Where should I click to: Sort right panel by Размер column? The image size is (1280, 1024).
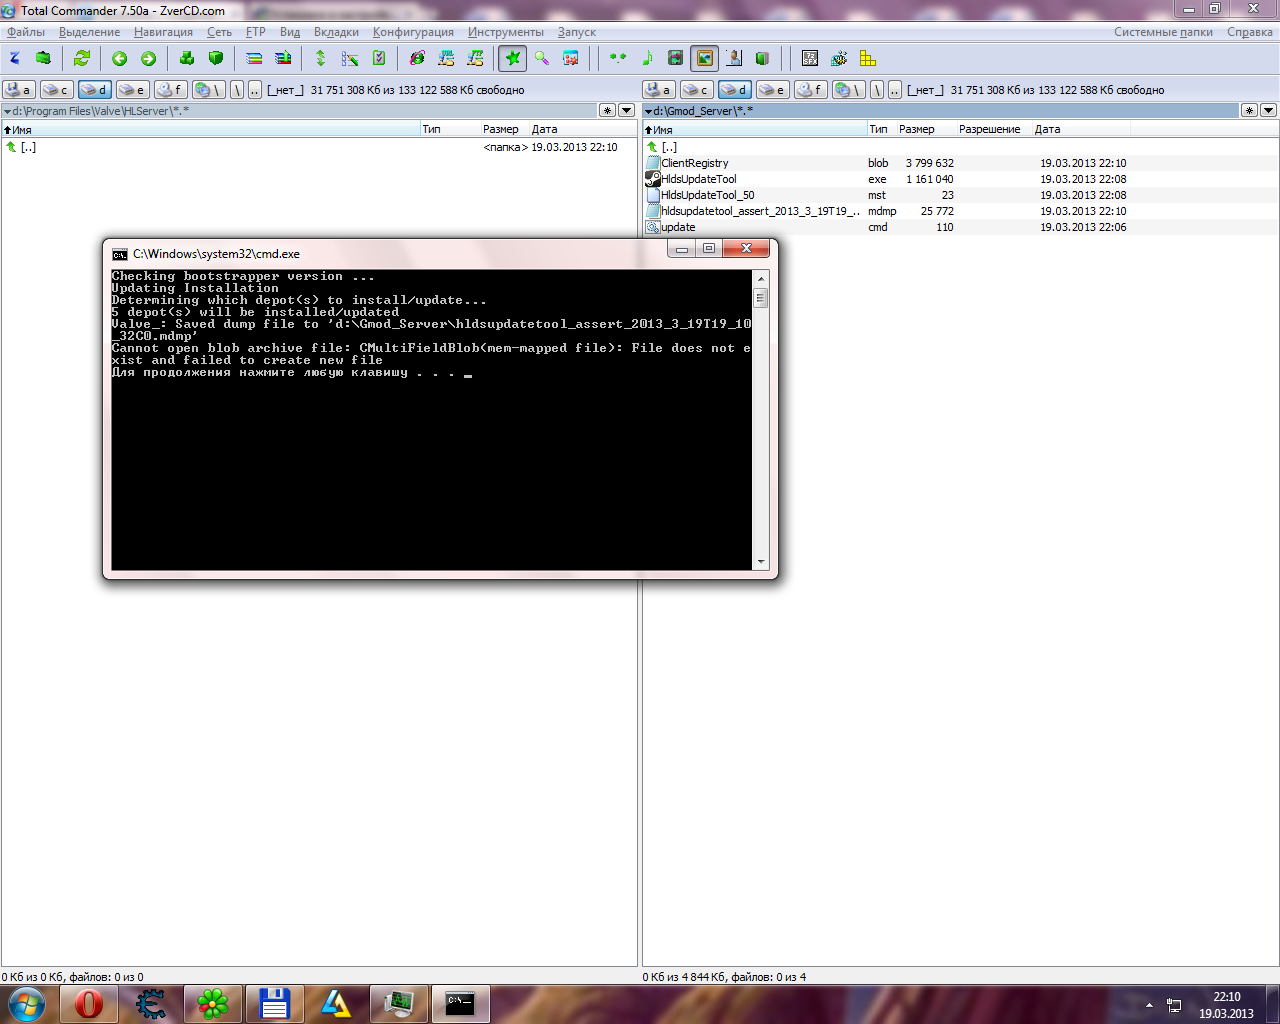tap(925, 129)
